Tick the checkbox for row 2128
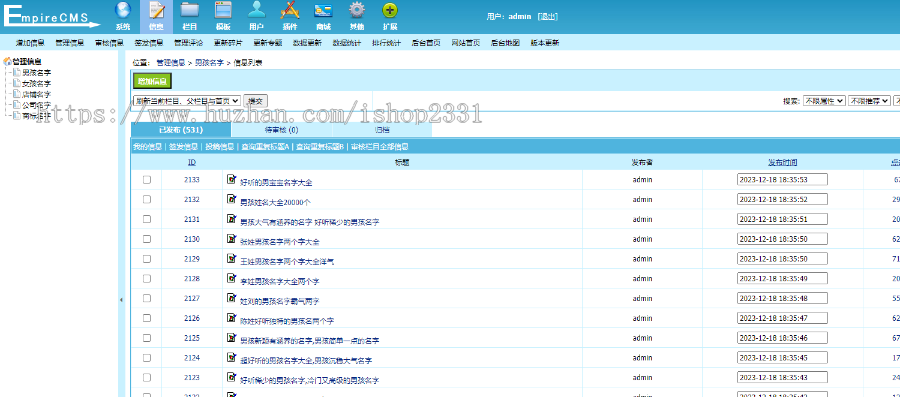The image size is (900, 397). [x=147, y=278]
